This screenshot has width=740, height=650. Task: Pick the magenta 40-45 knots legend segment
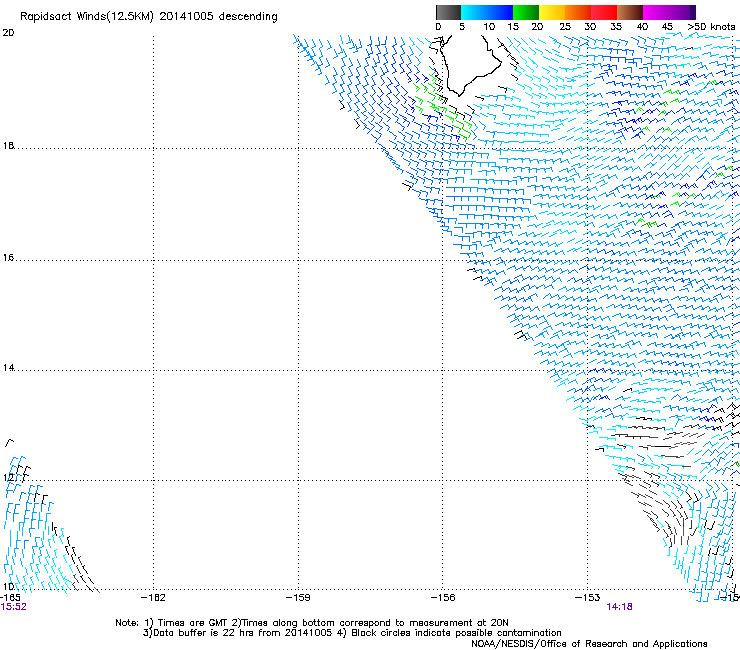point(656,12)
